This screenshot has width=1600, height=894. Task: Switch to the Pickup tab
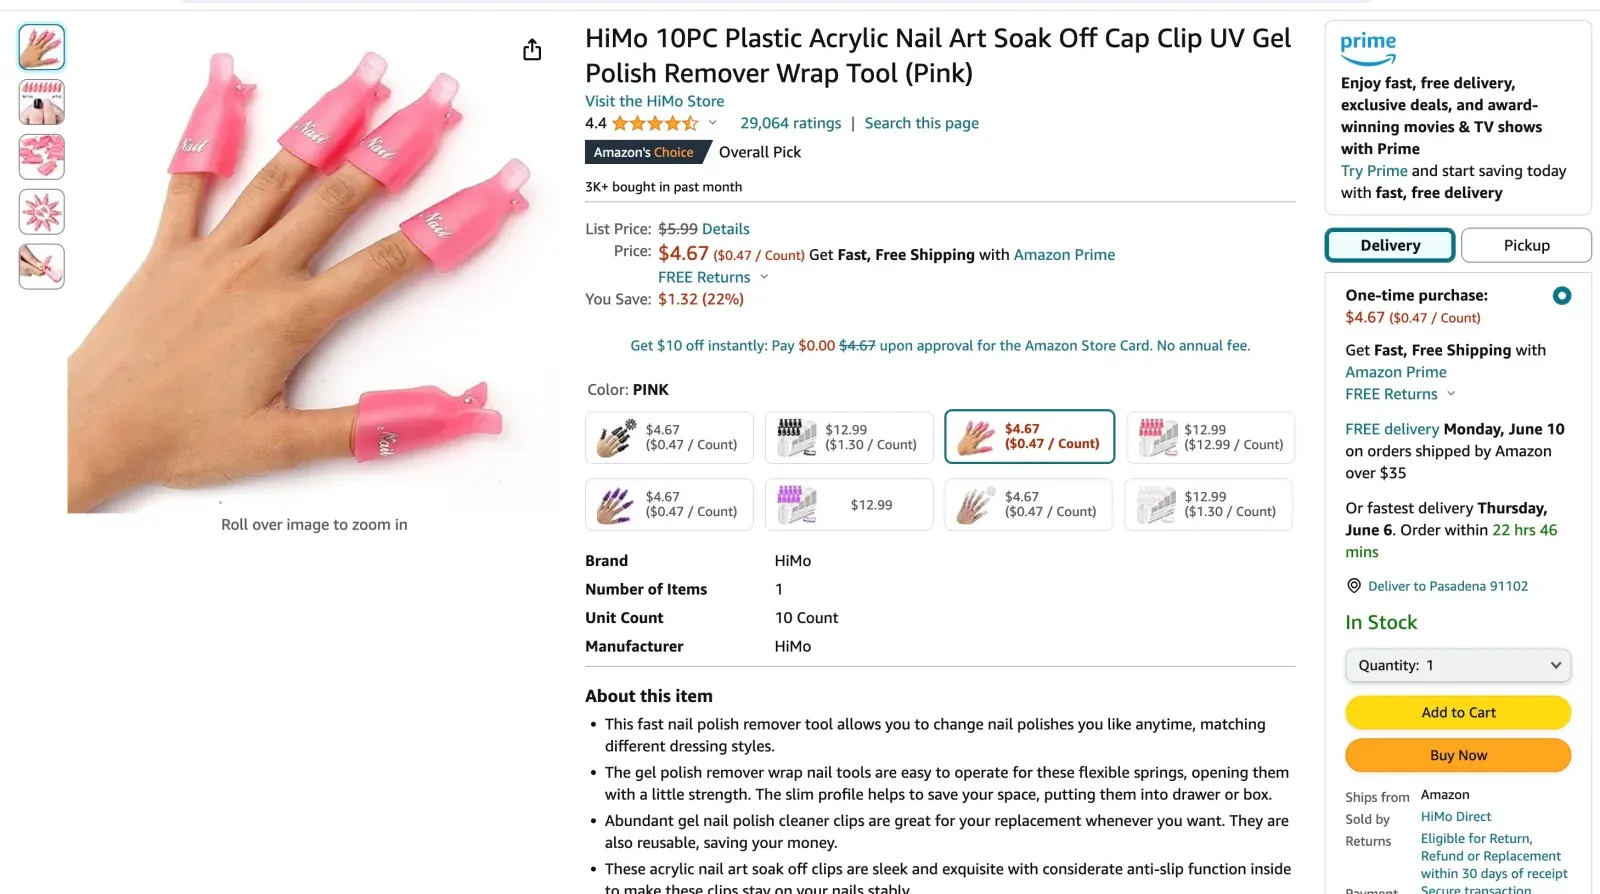1526,245
